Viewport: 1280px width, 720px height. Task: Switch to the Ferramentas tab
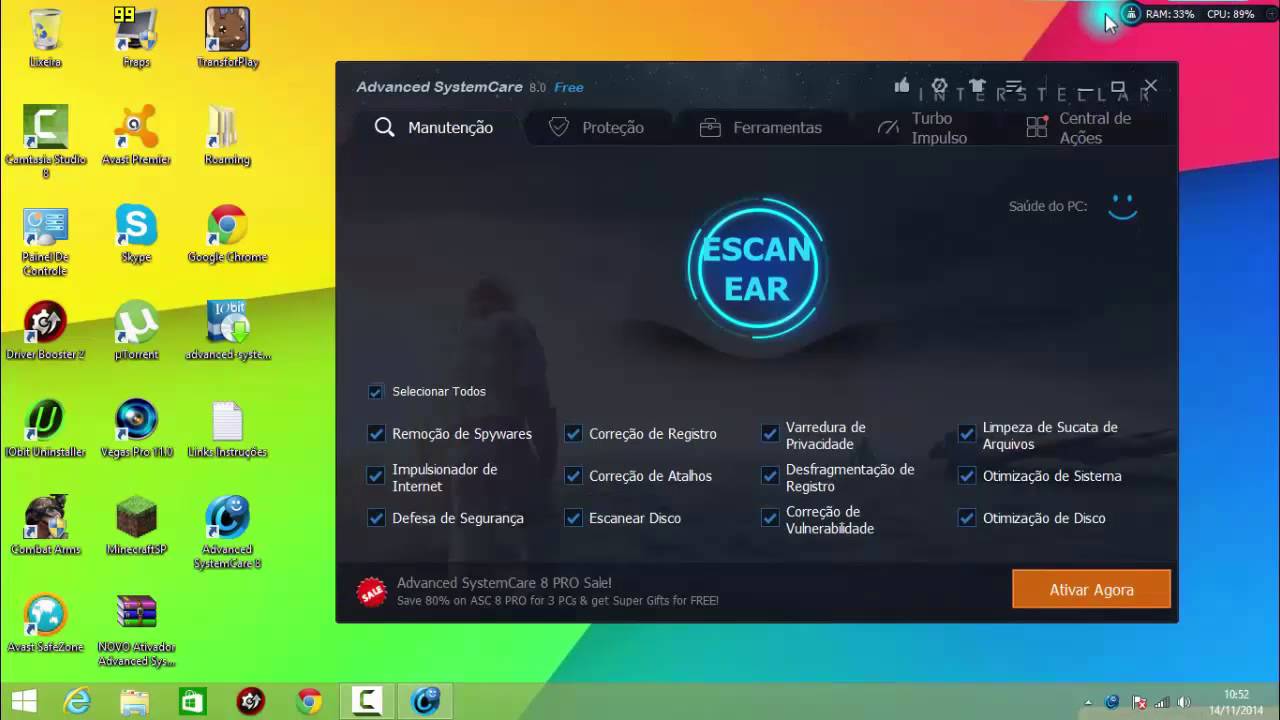coord(760,127)
